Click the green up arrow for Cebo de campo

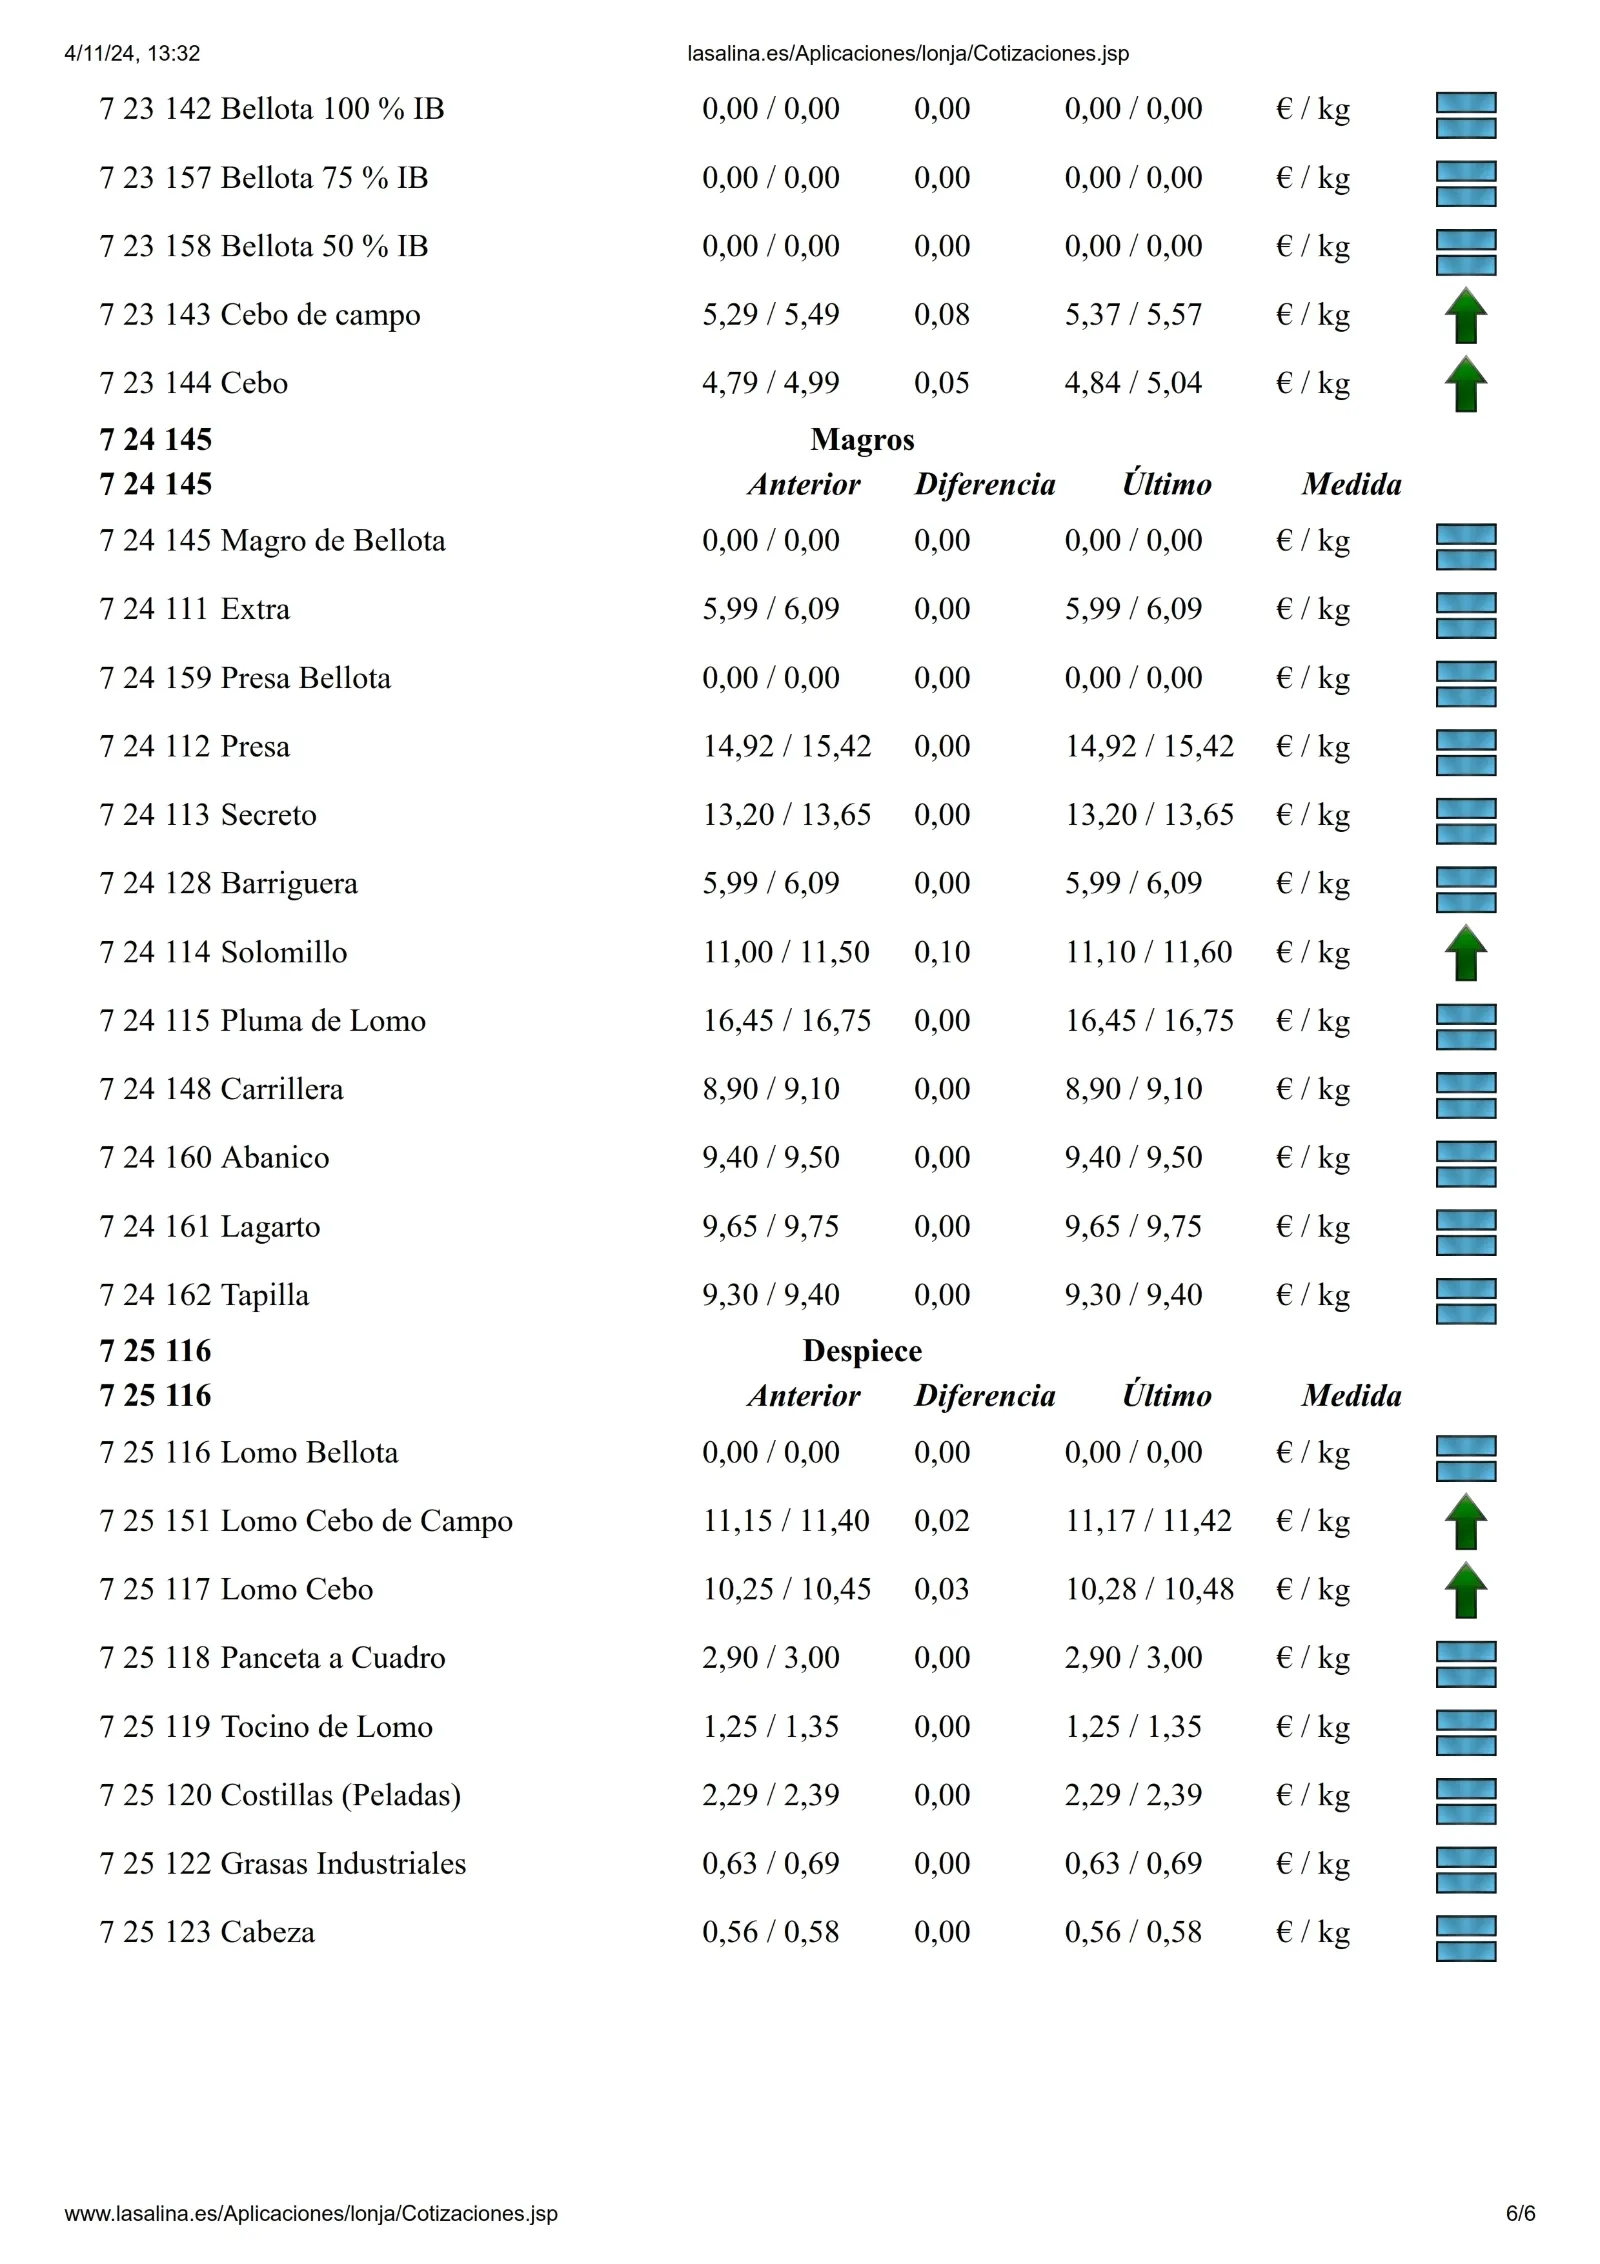1465,315
